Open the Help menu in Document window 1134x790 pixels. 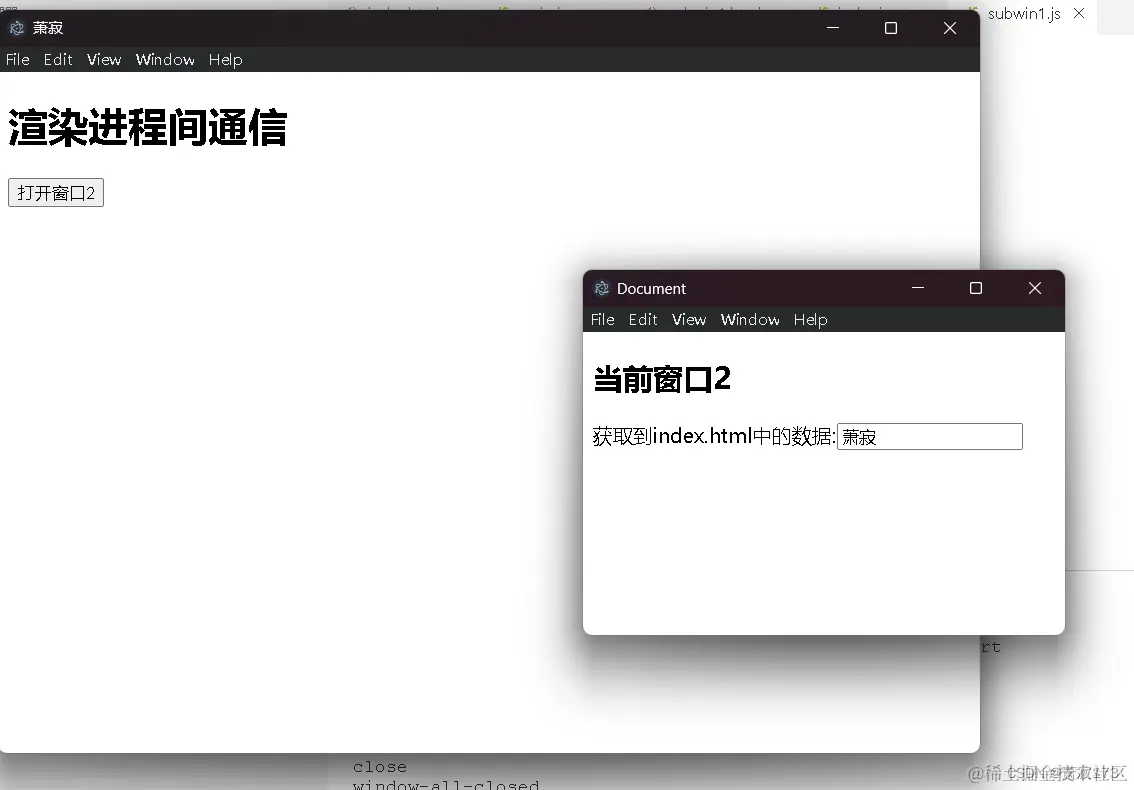tap(810, 320)
